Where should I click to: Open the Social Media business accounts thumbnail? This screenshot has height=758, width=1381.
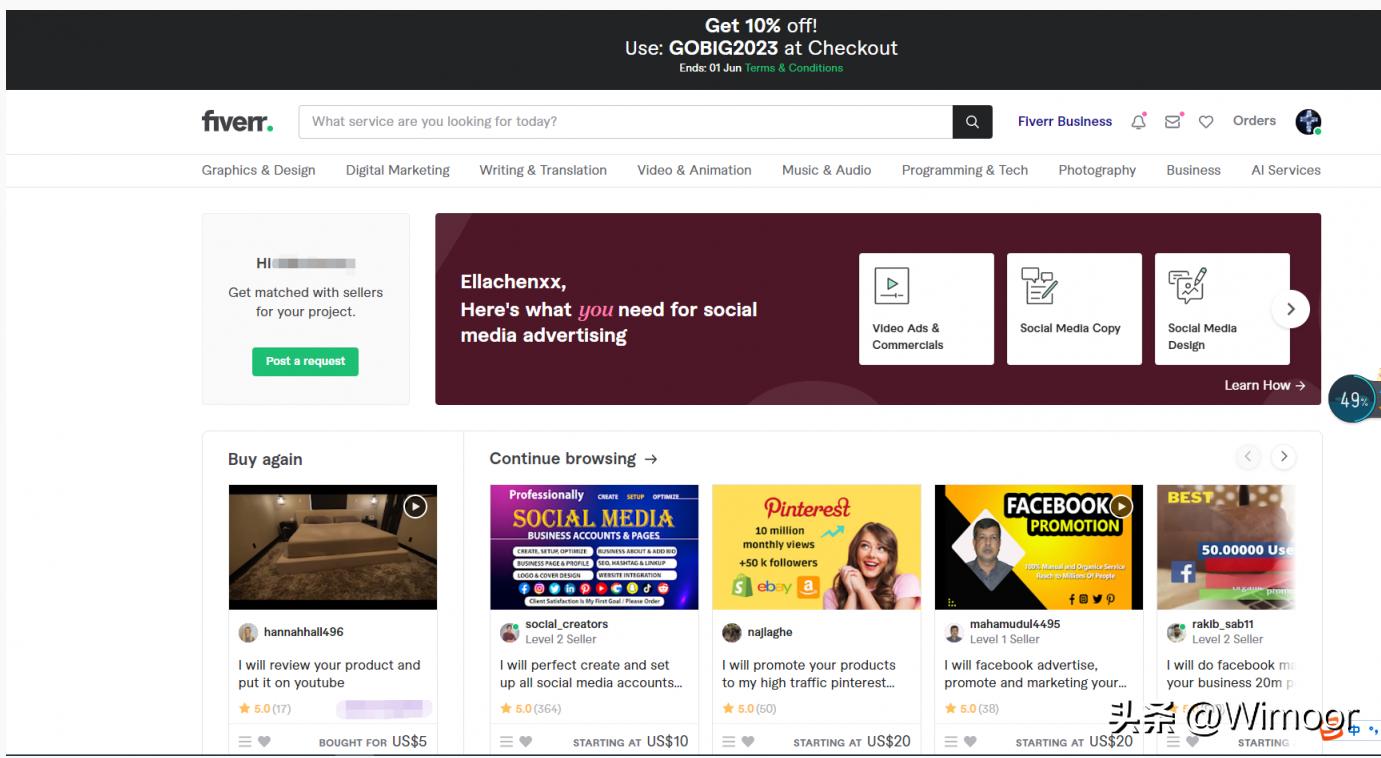point(594,547)
